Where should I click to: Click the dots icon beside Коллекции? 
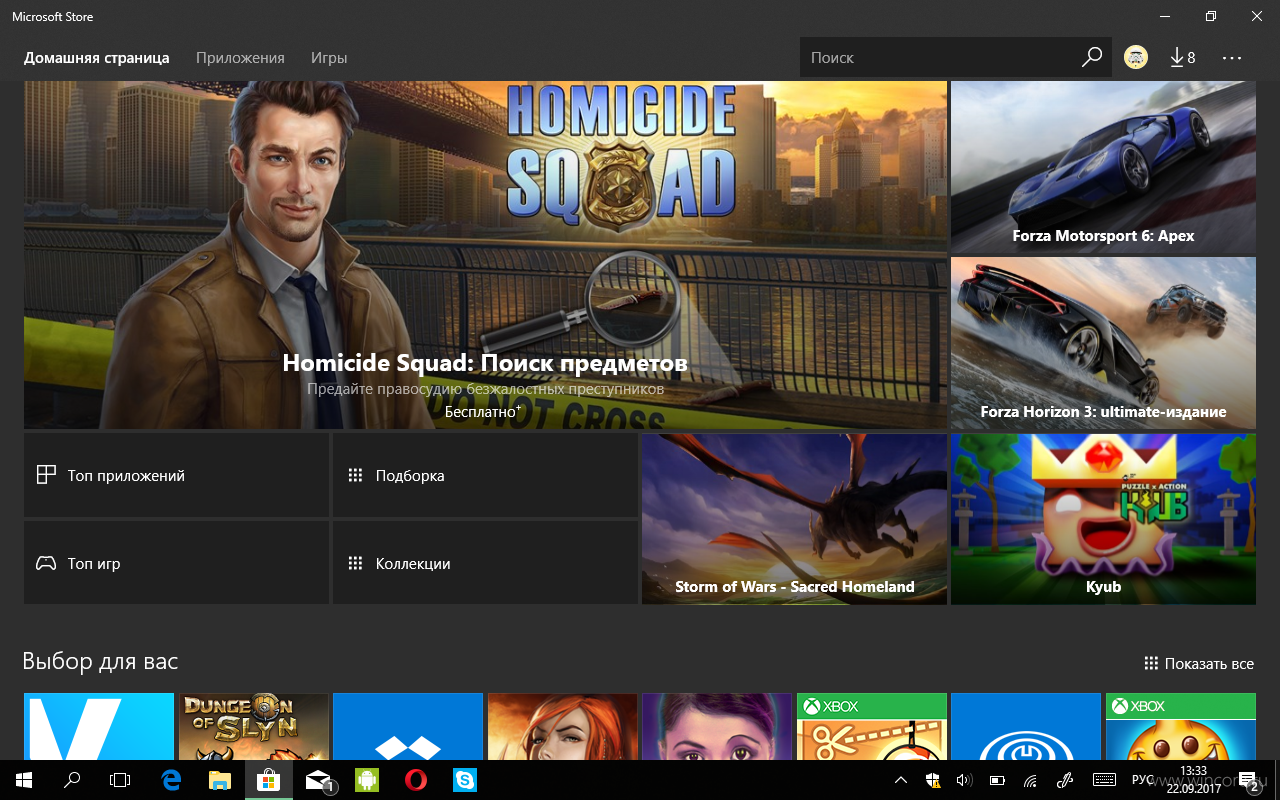[355, 563]
